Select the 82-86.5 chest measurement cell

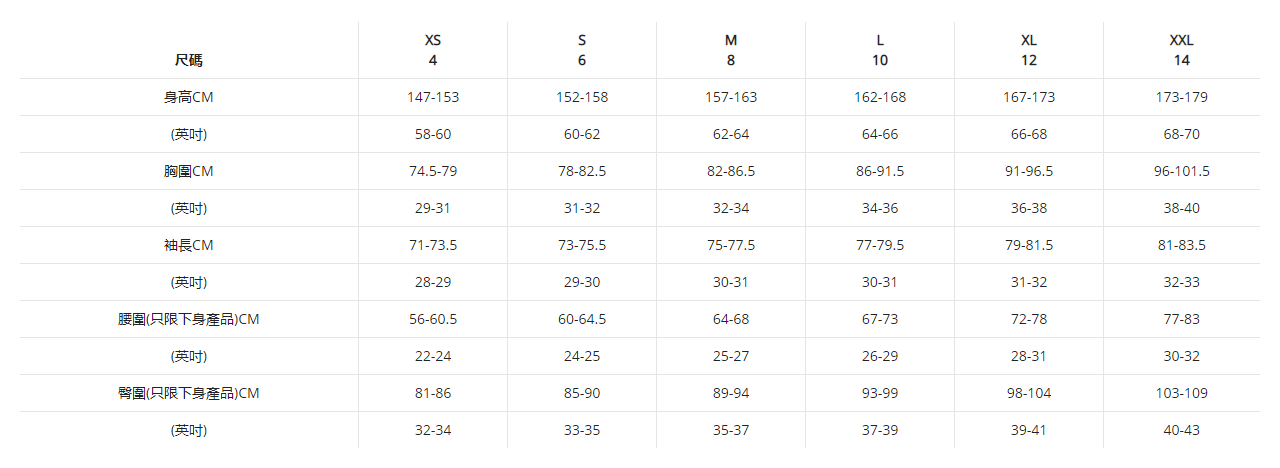[x=730, y=171]
